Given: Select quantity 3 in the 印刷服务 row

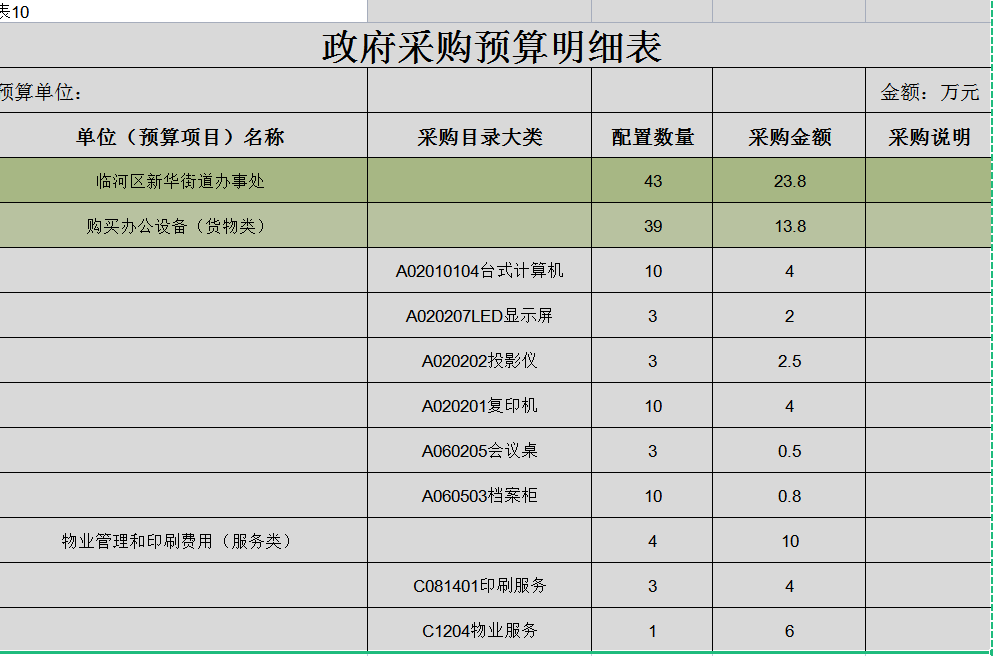Looking at the screenshot, I should click(652, 585).
